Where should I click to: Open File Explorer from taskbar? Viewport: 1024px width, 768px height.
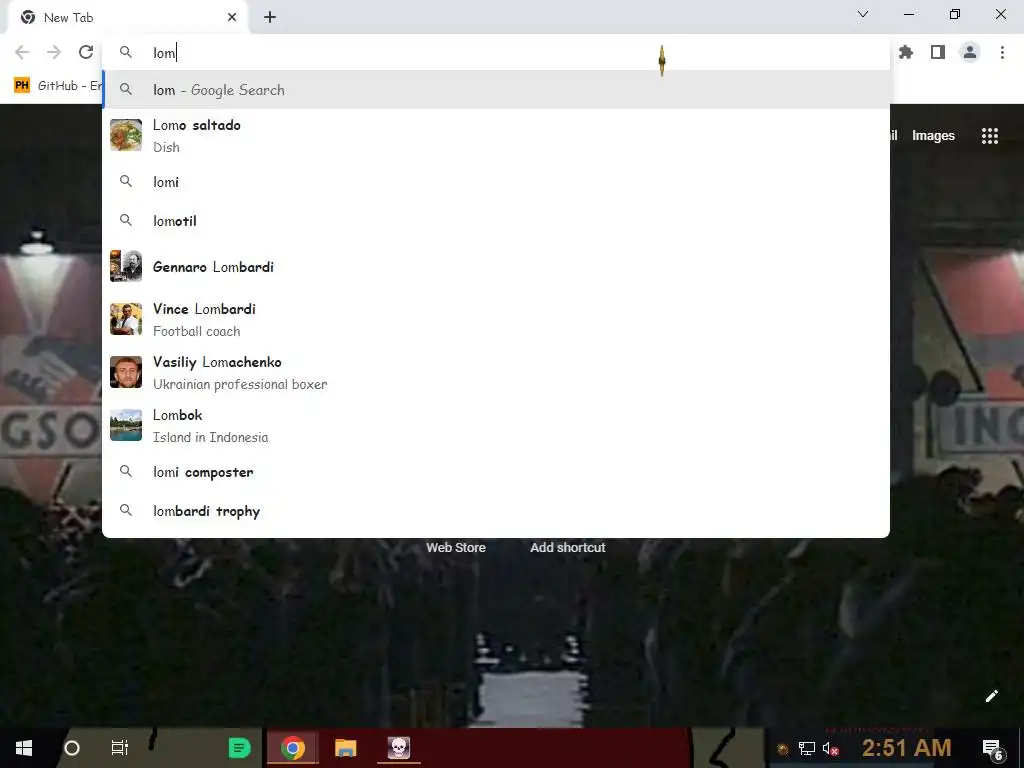[x=345, y=748]
